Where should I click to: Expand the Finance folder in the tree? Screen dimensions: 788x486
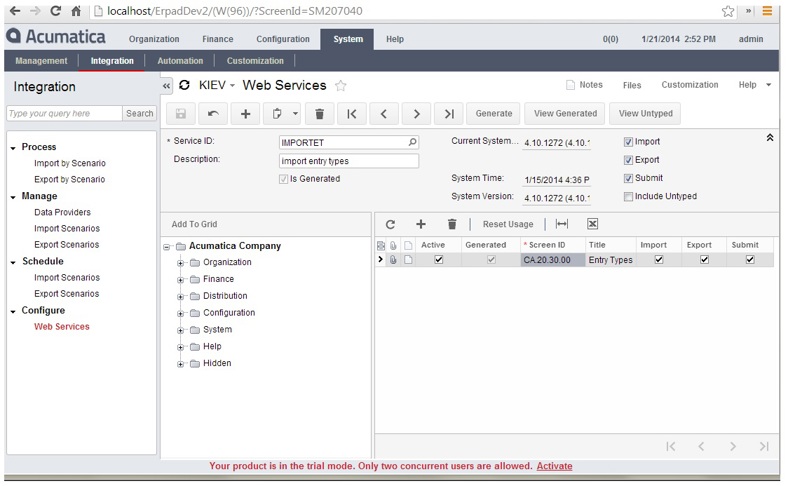[x=181, y=280]
